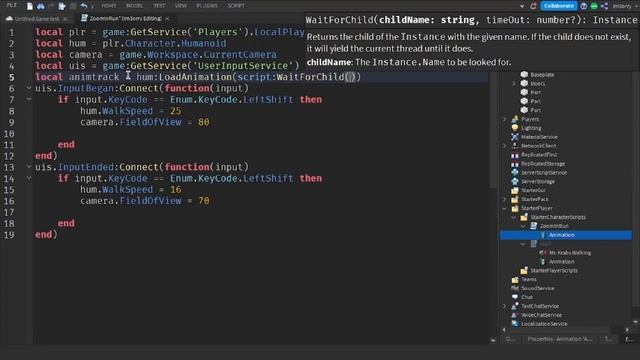This screenshot has height=360, width=640.
Task: Collapse the StarterCharacterScripts folder
Action: click(514, 217)
